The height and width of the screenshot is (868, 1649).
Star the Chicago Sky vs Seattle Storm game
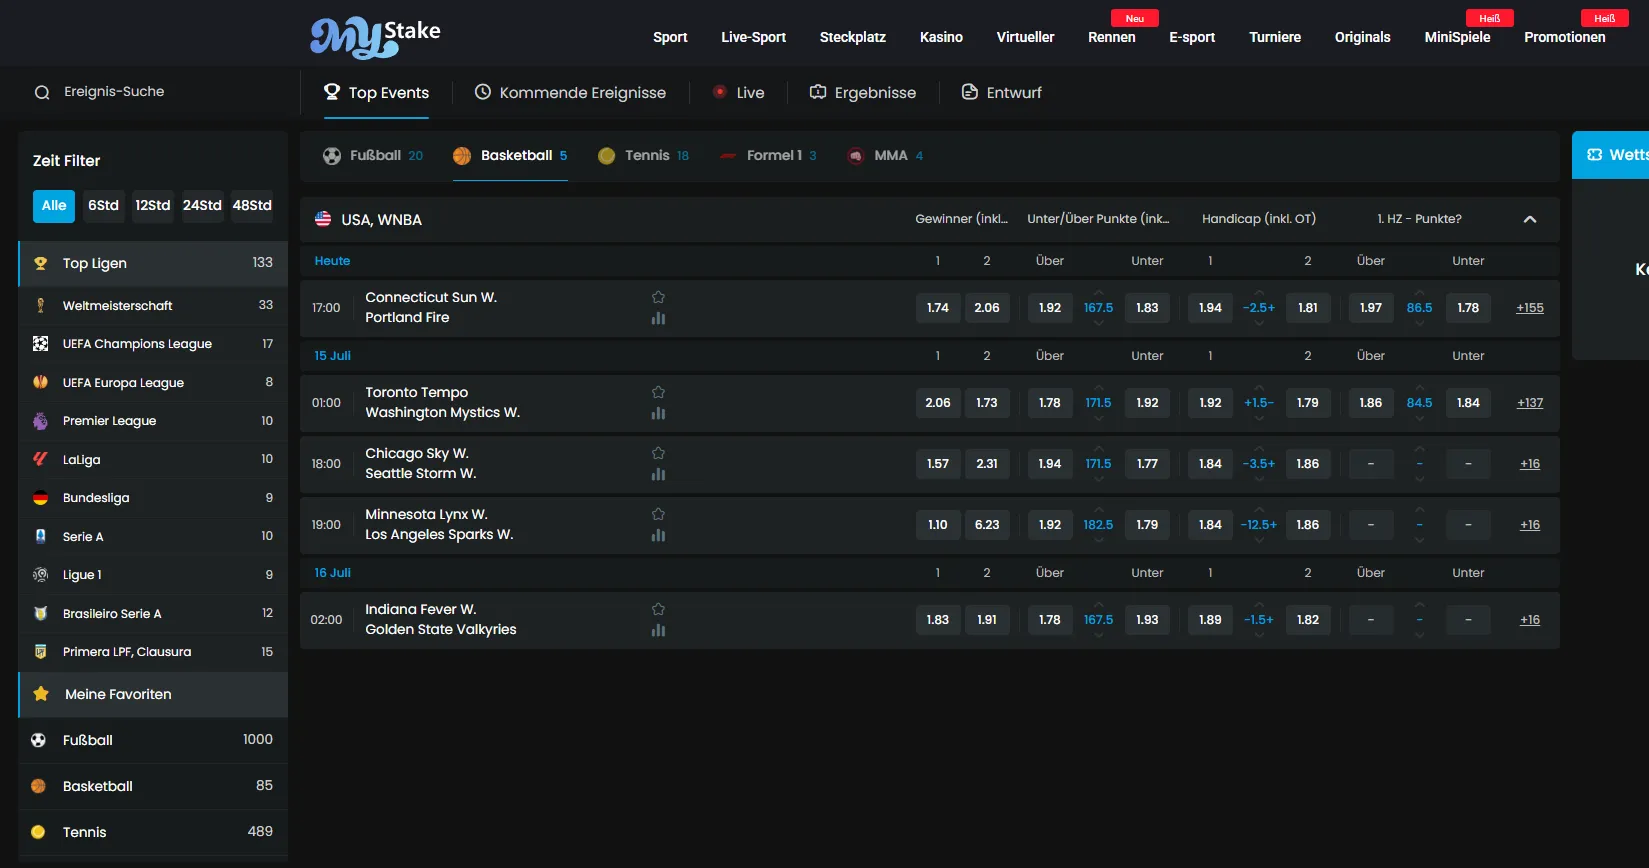pyautogui.click(x=658, y=453)
